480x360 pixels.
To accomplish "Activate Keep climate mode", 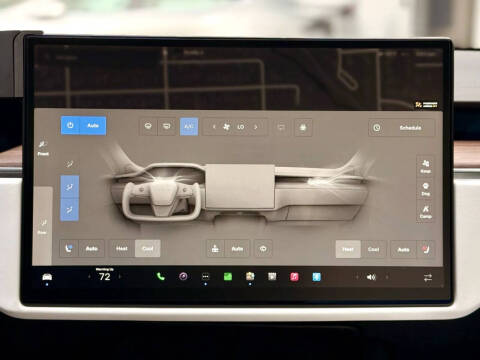I will coord(425,166).
